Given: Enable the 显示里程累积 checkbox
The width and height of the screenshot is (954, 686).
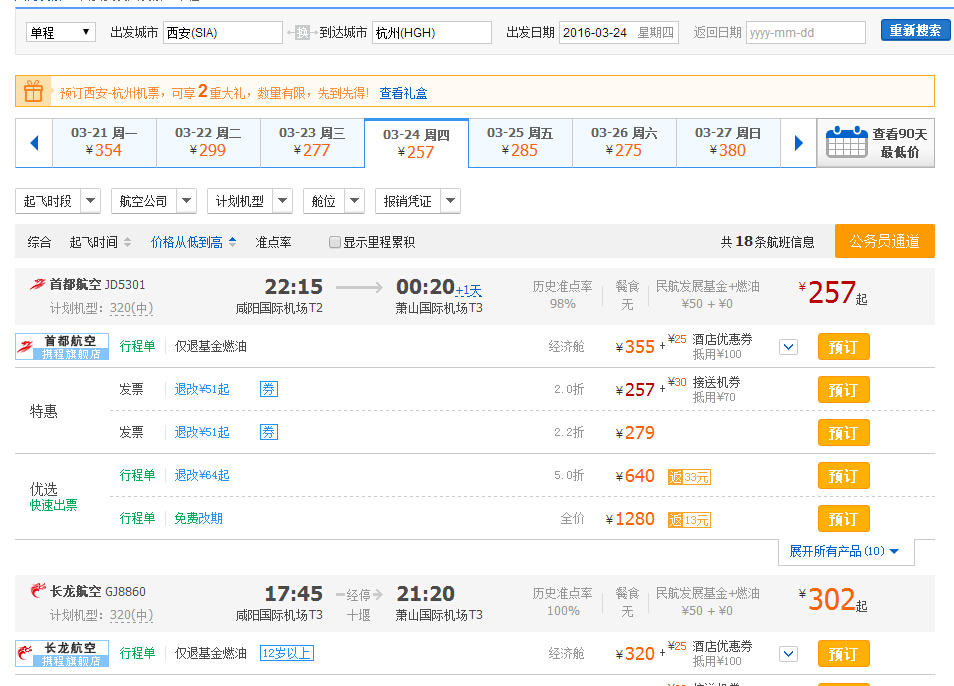Looking at the screenshot, I should point(334,242).
